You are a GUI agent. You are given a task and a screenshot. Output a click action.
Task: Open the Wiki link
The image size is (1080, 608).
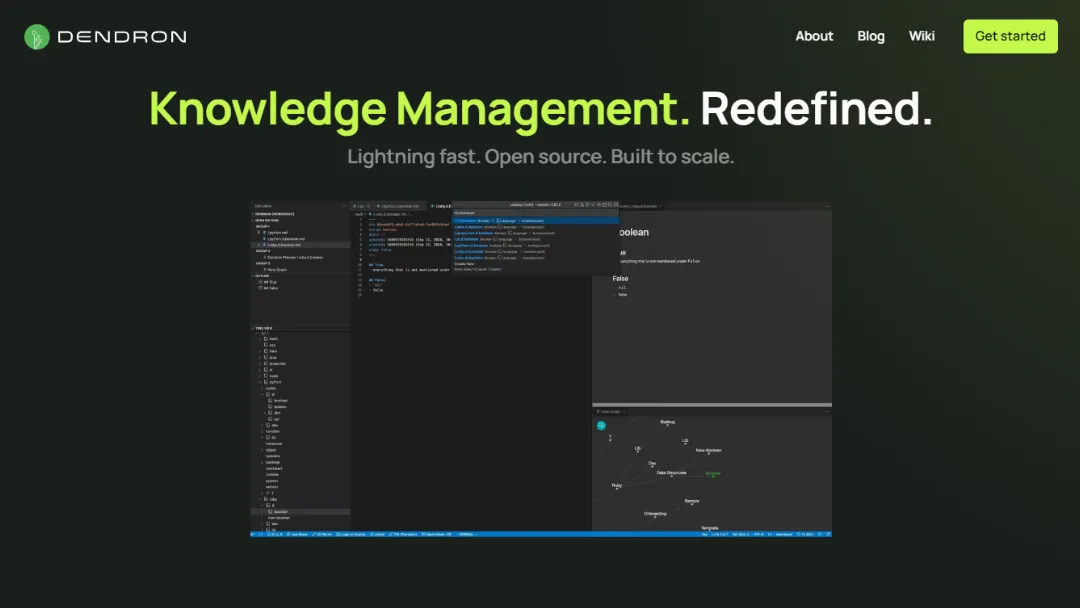(922, 36)
